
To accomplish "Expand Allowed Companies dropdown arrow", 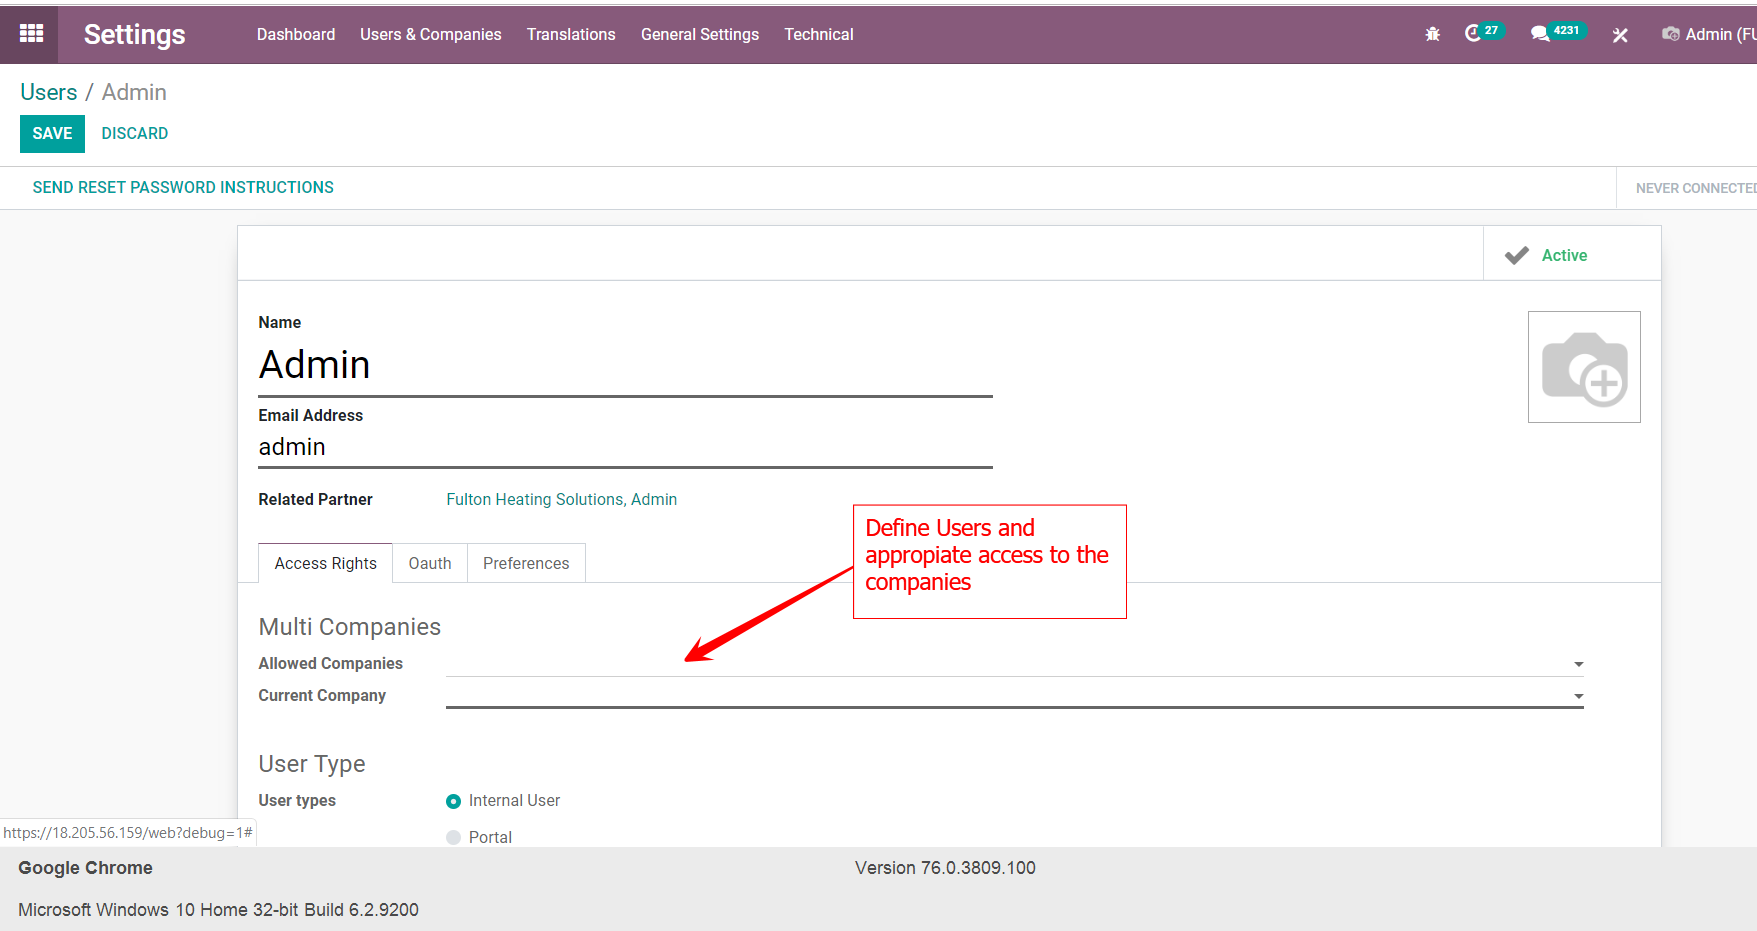I will click(1578, 664).
